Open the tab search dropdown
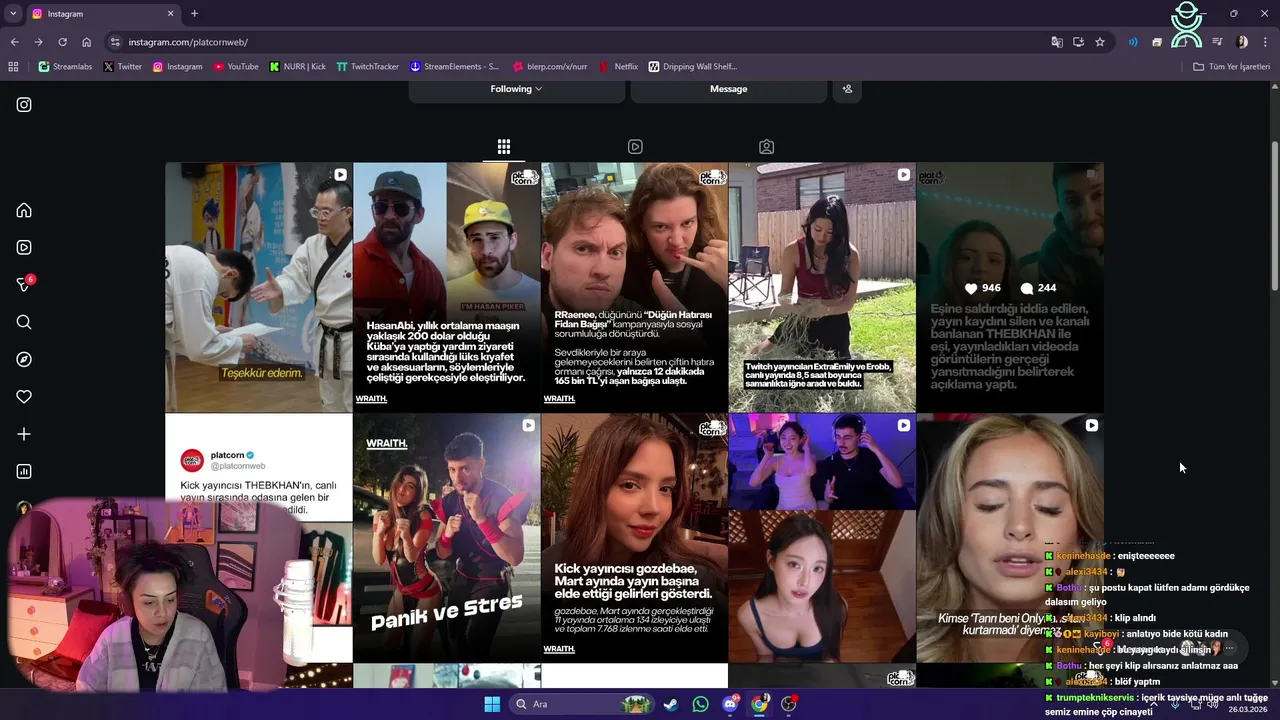Viewport: 1280px width, 720px height. pos(13,13)
